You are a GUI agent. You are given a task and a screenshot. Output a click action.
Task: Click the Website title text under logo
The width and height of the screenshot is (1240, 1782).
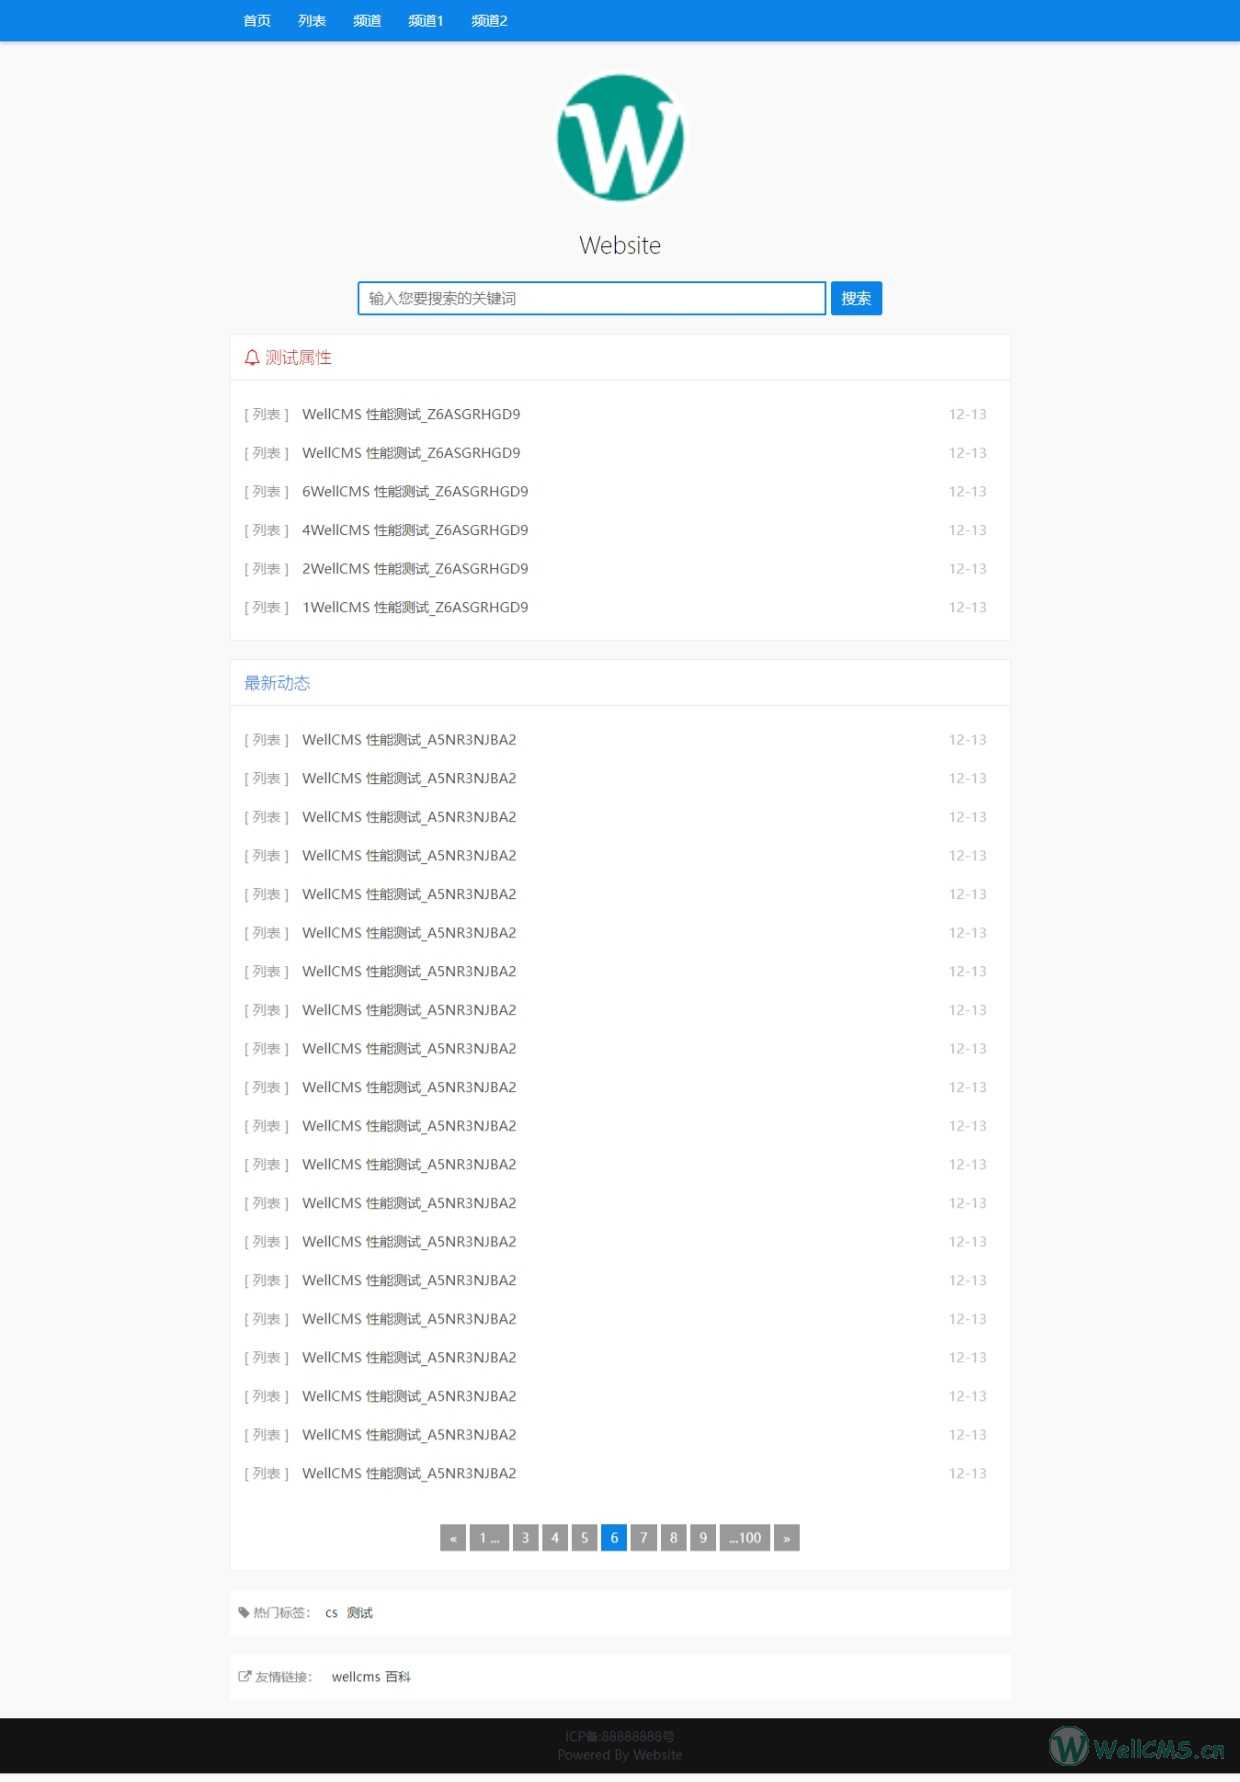tap(620, 245)
